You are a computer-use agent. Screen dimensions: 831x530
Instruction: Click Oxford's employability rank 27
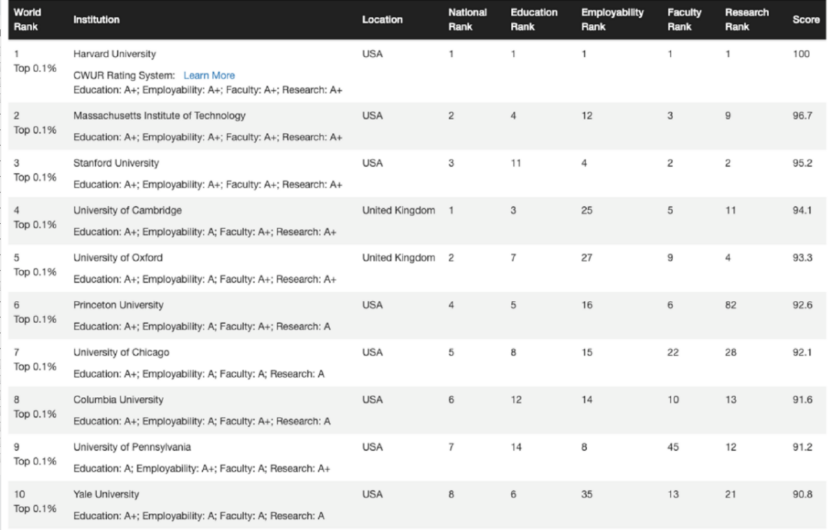click(587, 258)
